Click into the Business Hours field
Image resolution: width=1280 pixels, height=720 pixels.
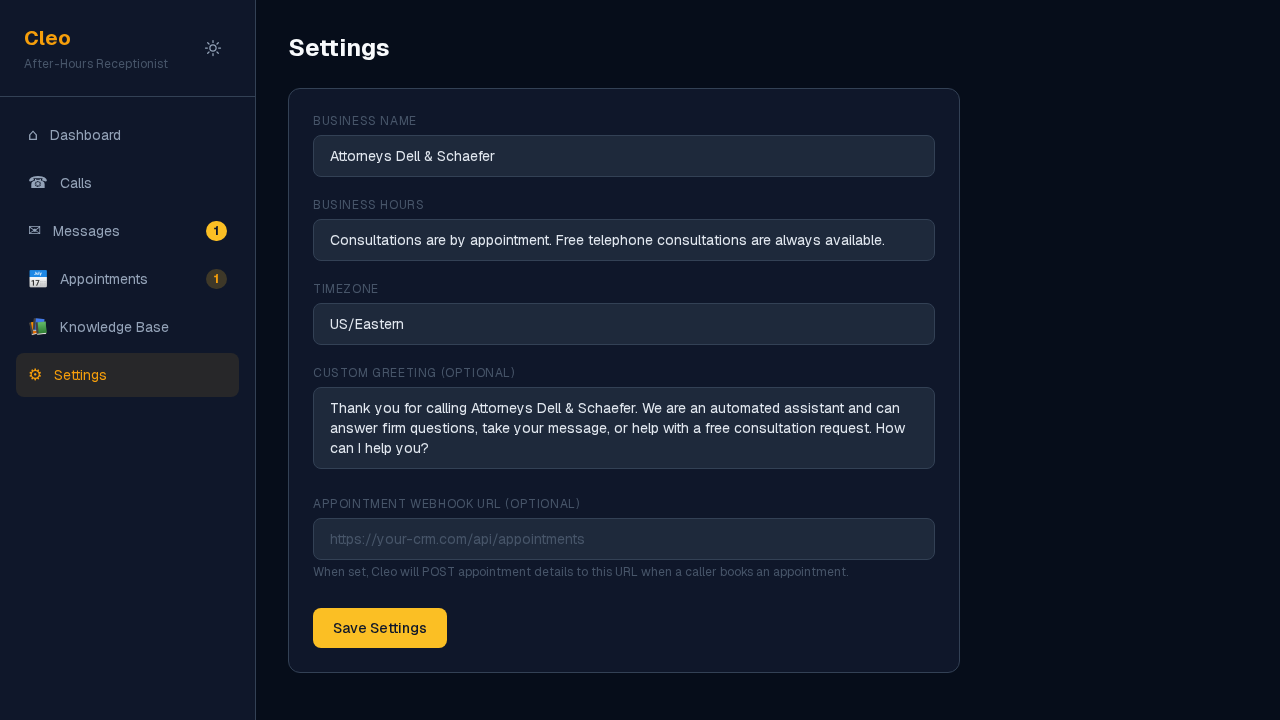point(623,240)
